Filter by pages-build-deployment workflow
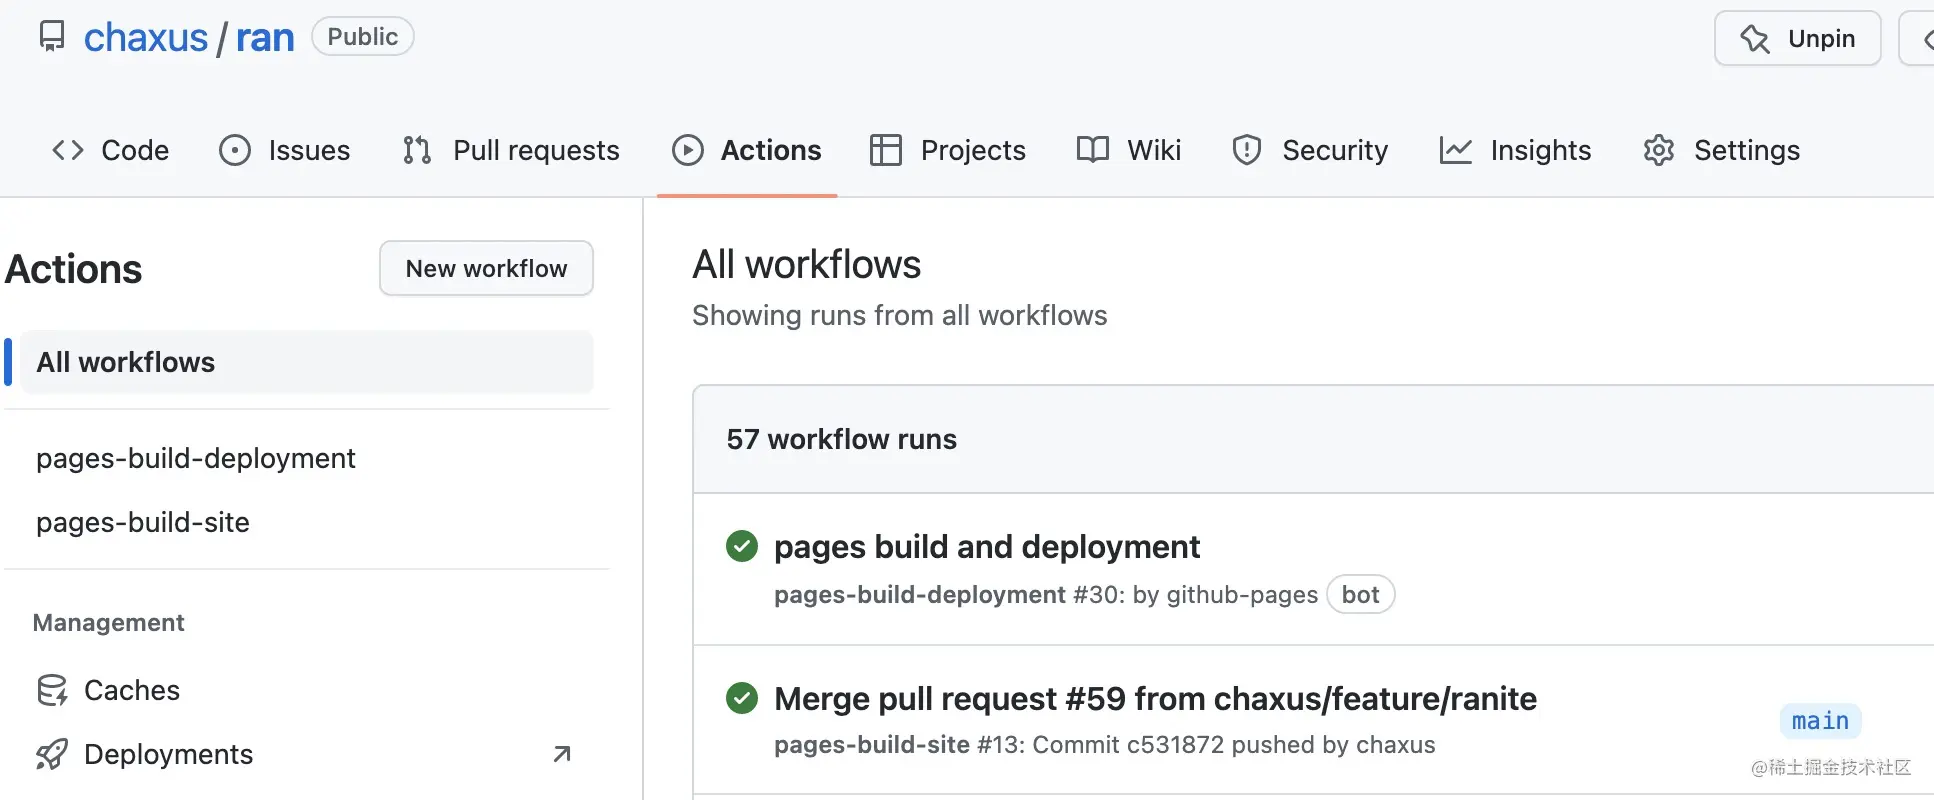Image resolution: width=1934 pixels, height=800 pixels. coord(196,458)
